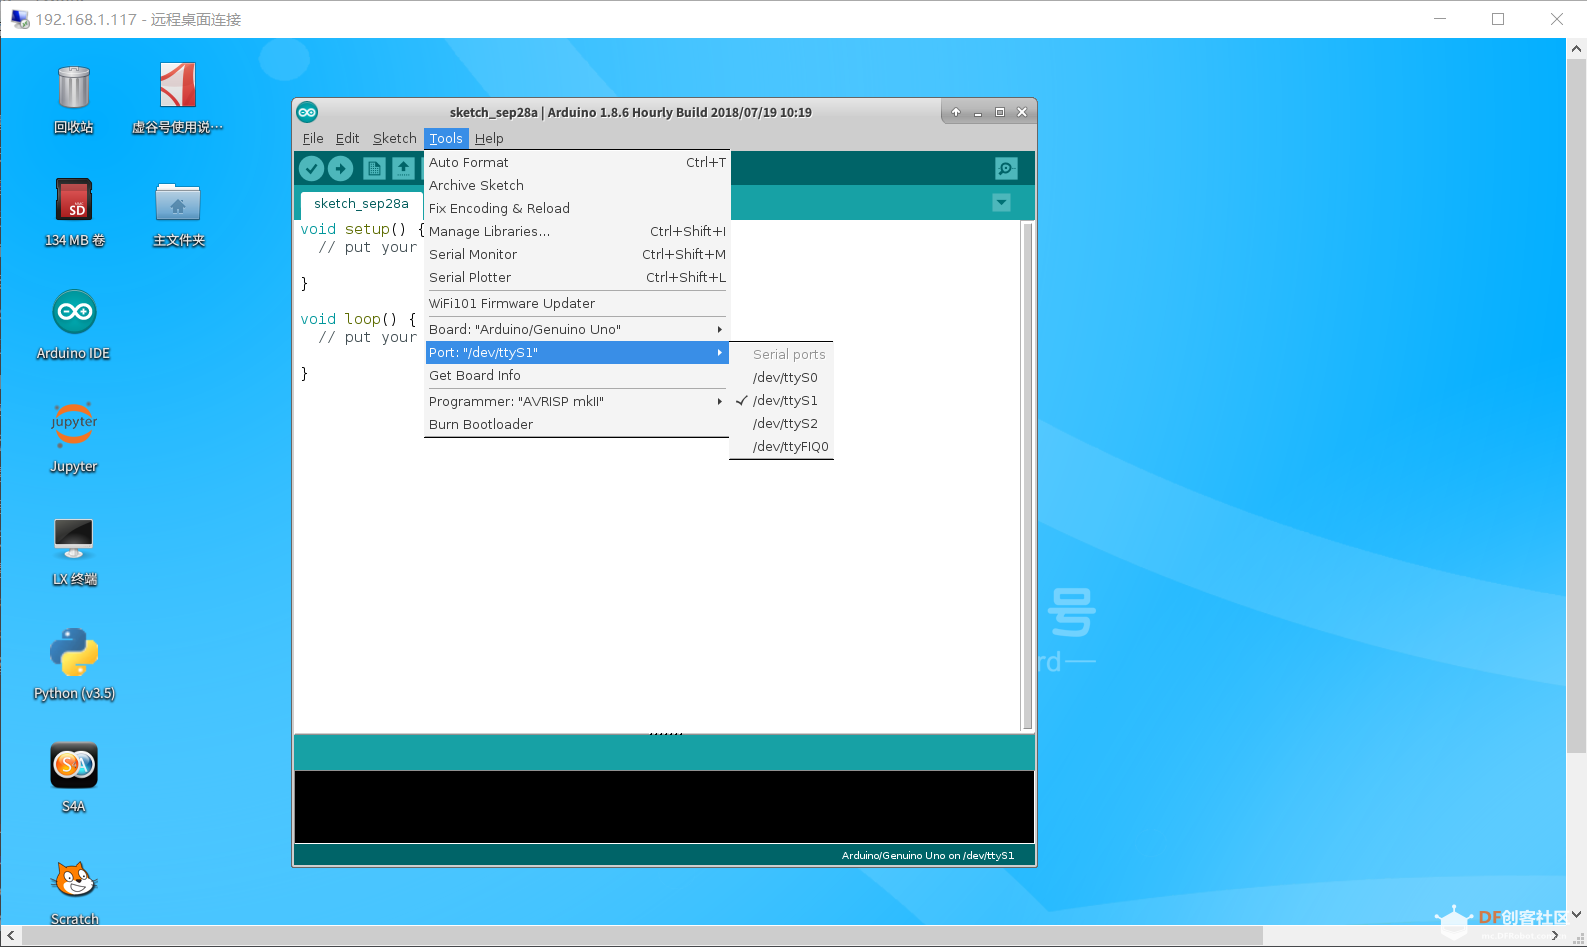Image resolution: width=1587 pixels, height=947 pixels.
Task: Choose /dev/ttyFIQ0 serial port option
Action: coord(790,447)
